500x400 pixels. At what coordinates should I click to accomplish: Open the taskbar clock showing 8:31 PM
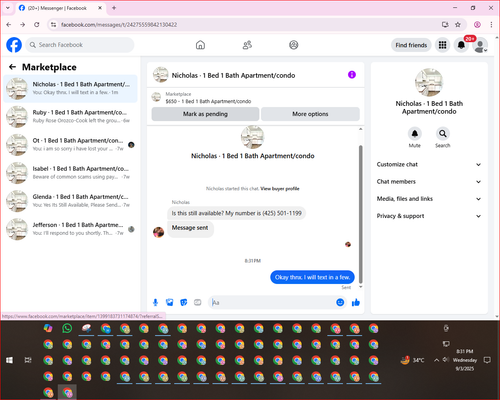pos(465,360)
